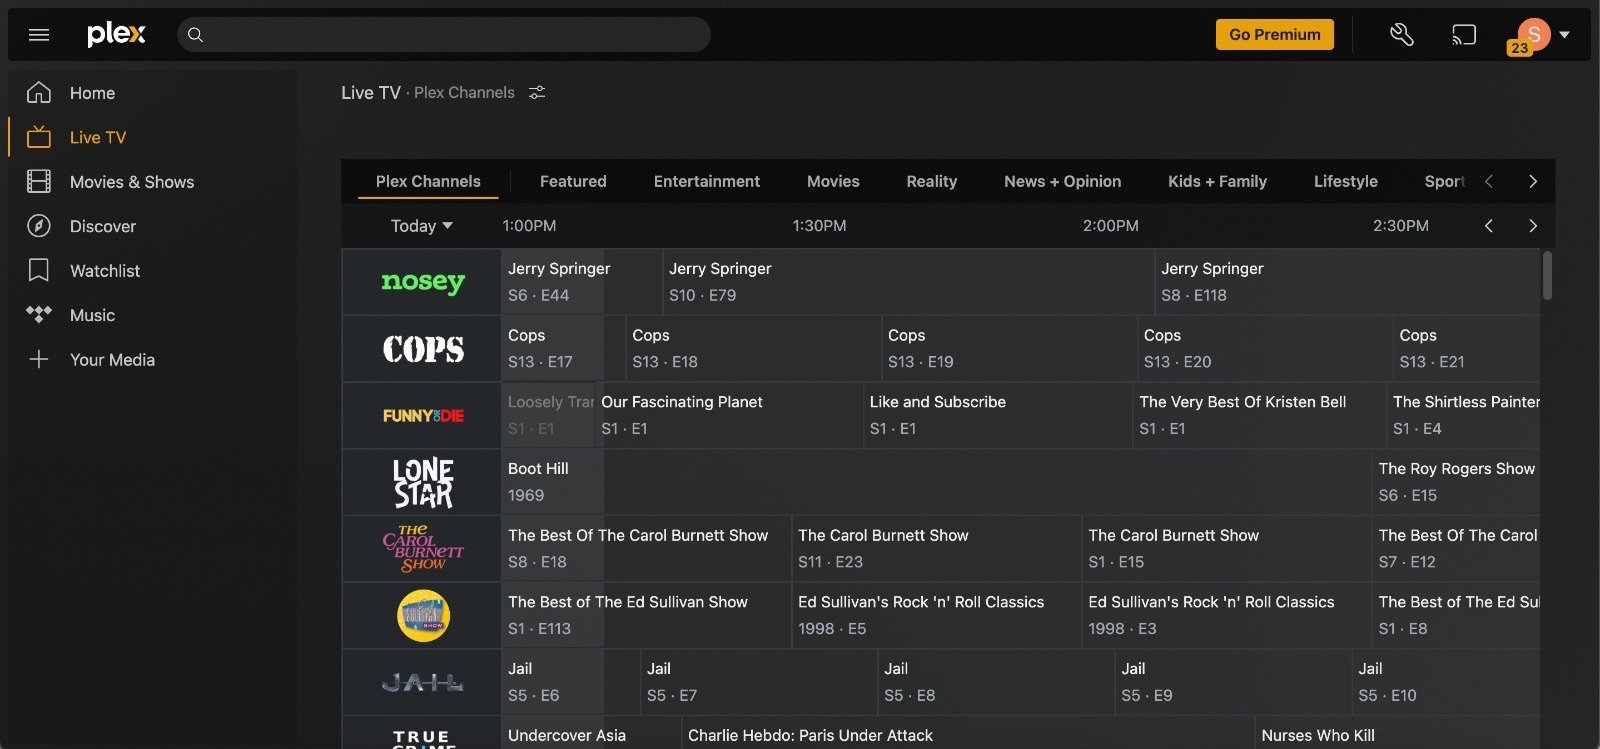Viewport: 1600px width, 749px height.
Task: Open the Live TV filter sliders icon
Action: point(537,92)
